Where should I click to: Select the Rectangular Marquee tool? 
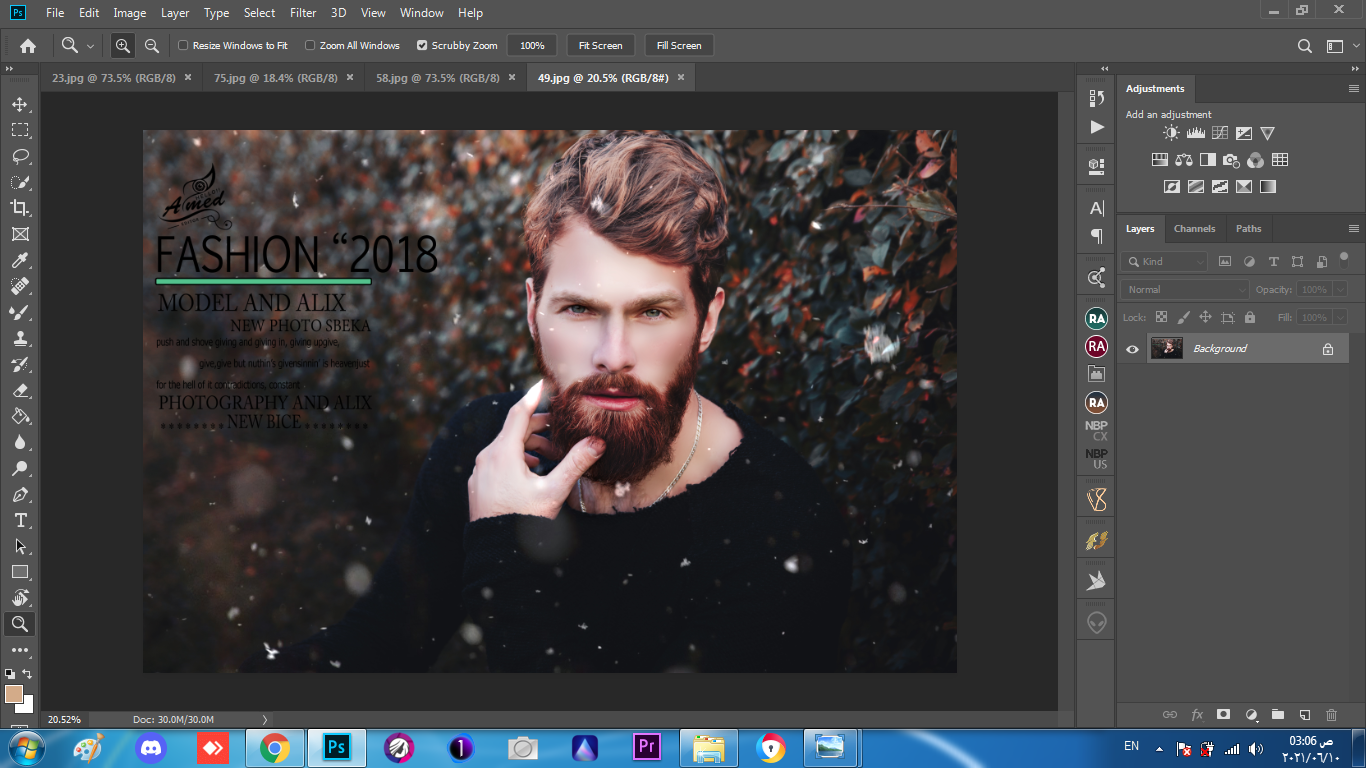(x=20, y=130)
